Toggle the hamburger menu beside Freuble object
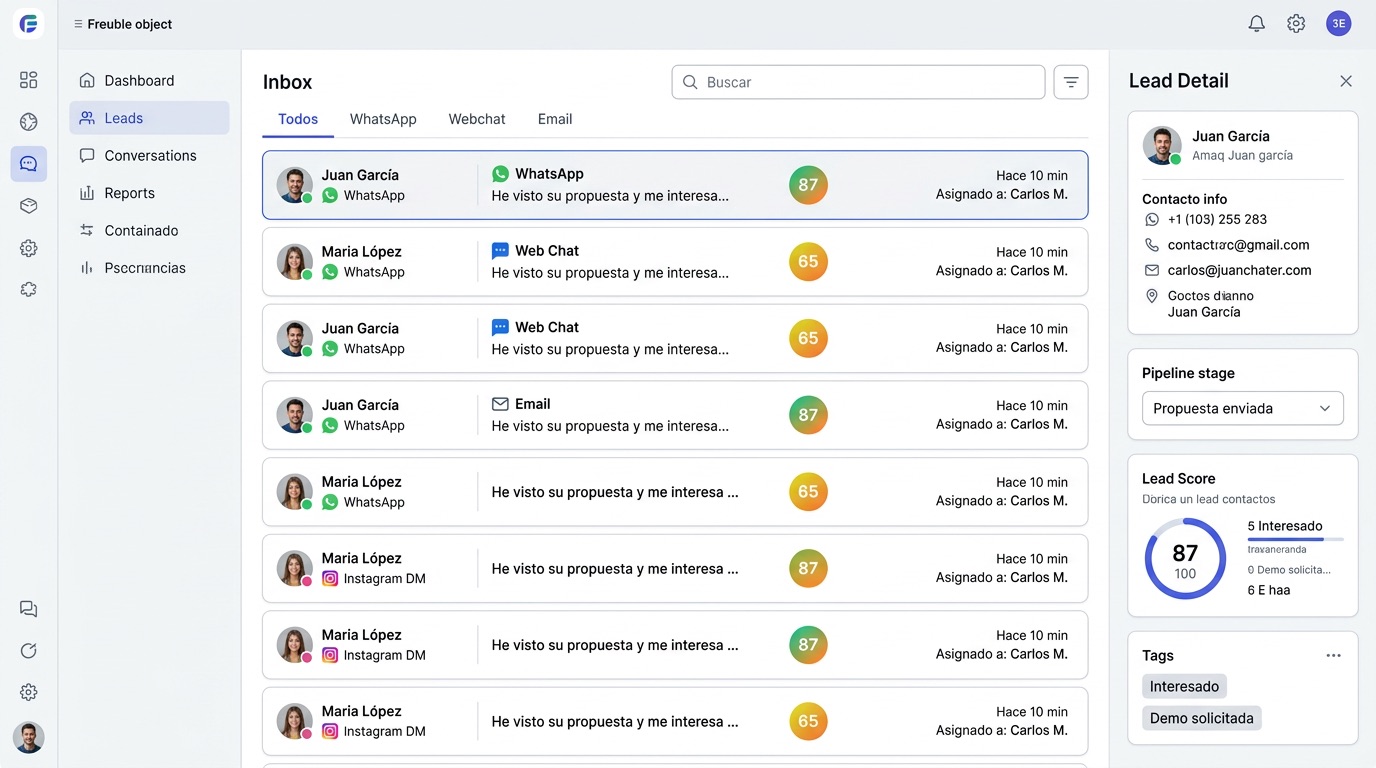Viewport: 1376px width, 768px height. (78, 24)
